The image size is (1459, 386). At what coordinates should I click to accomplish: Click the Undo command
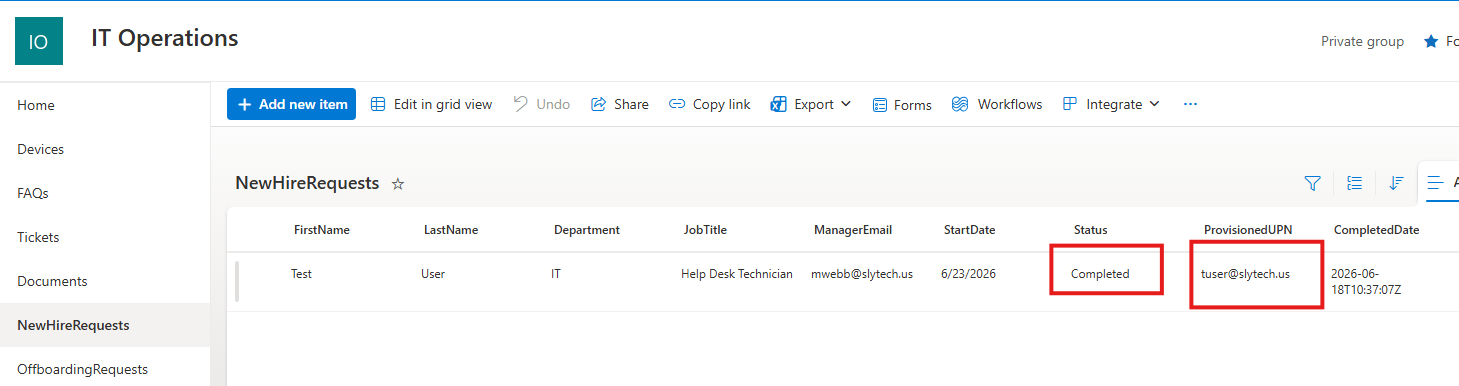541,104
